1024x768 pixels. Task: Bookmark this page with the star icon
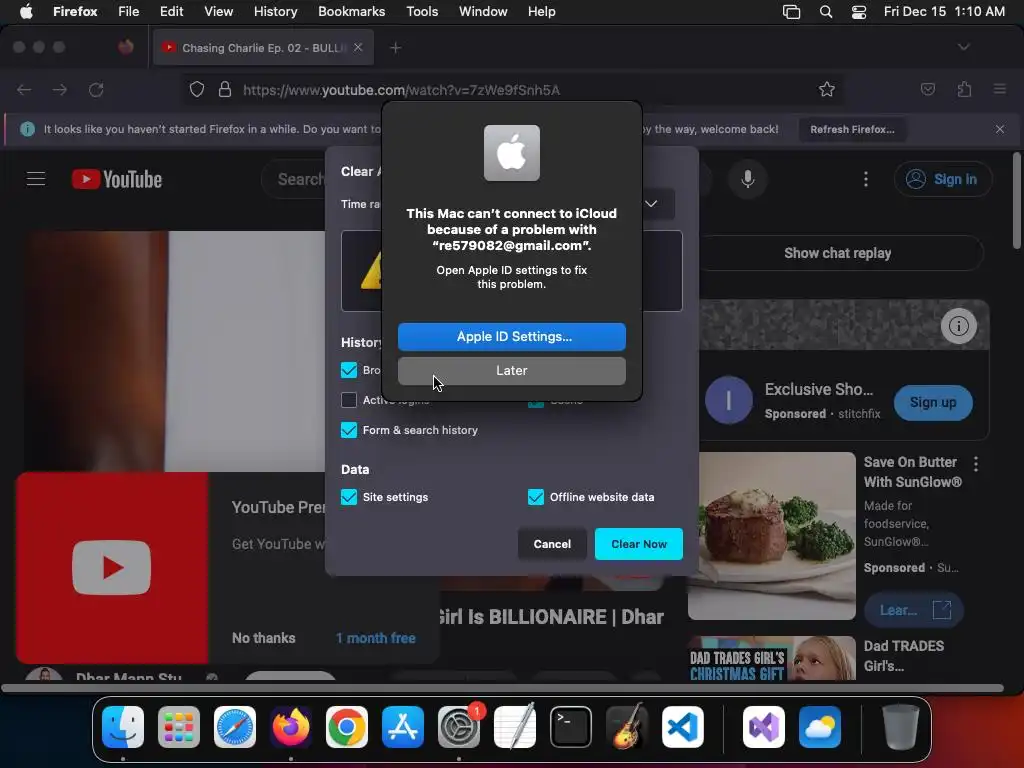pyautogui.click(x=827, y=89)
